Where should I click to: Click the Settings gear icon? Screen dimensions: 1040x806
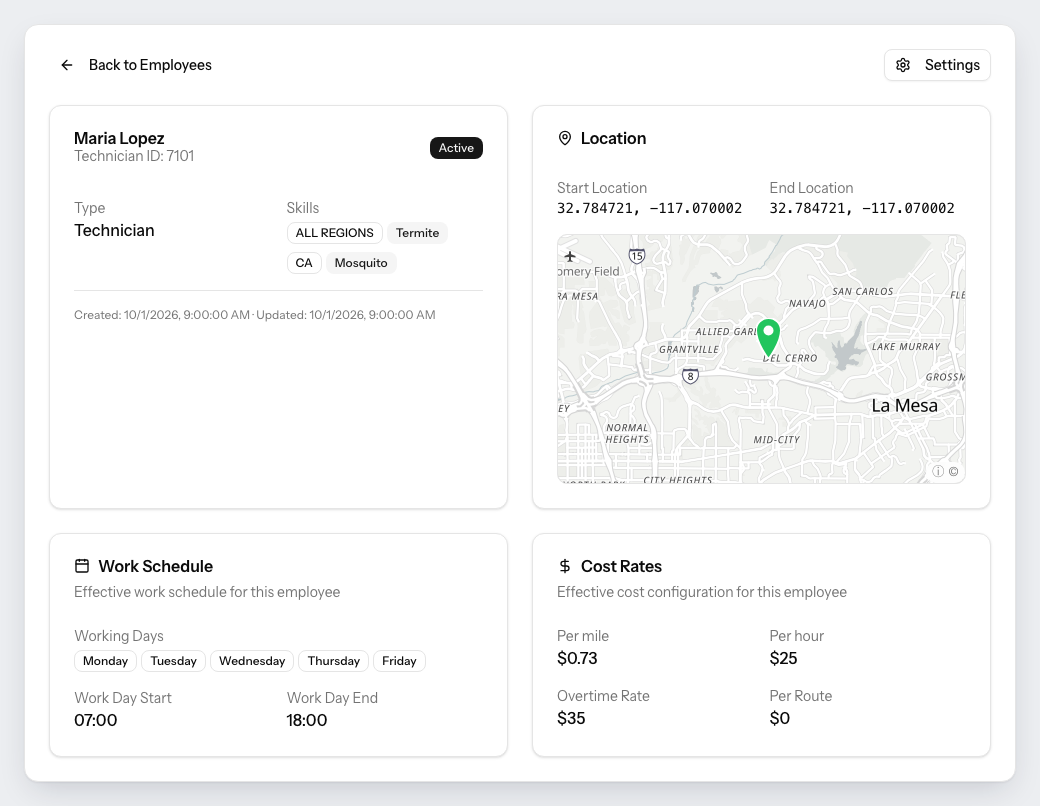point(903,65)
